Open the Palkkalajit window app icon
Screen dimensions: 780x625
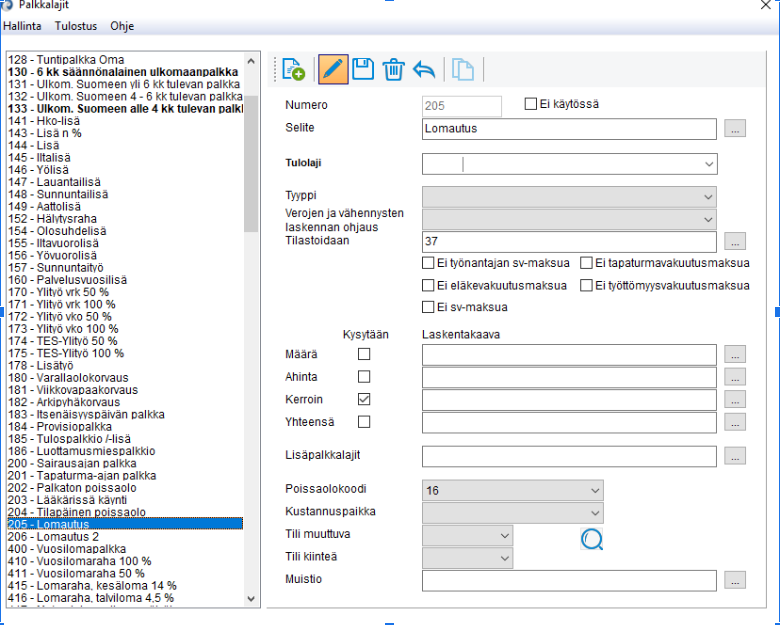click(x=6, y=5)
